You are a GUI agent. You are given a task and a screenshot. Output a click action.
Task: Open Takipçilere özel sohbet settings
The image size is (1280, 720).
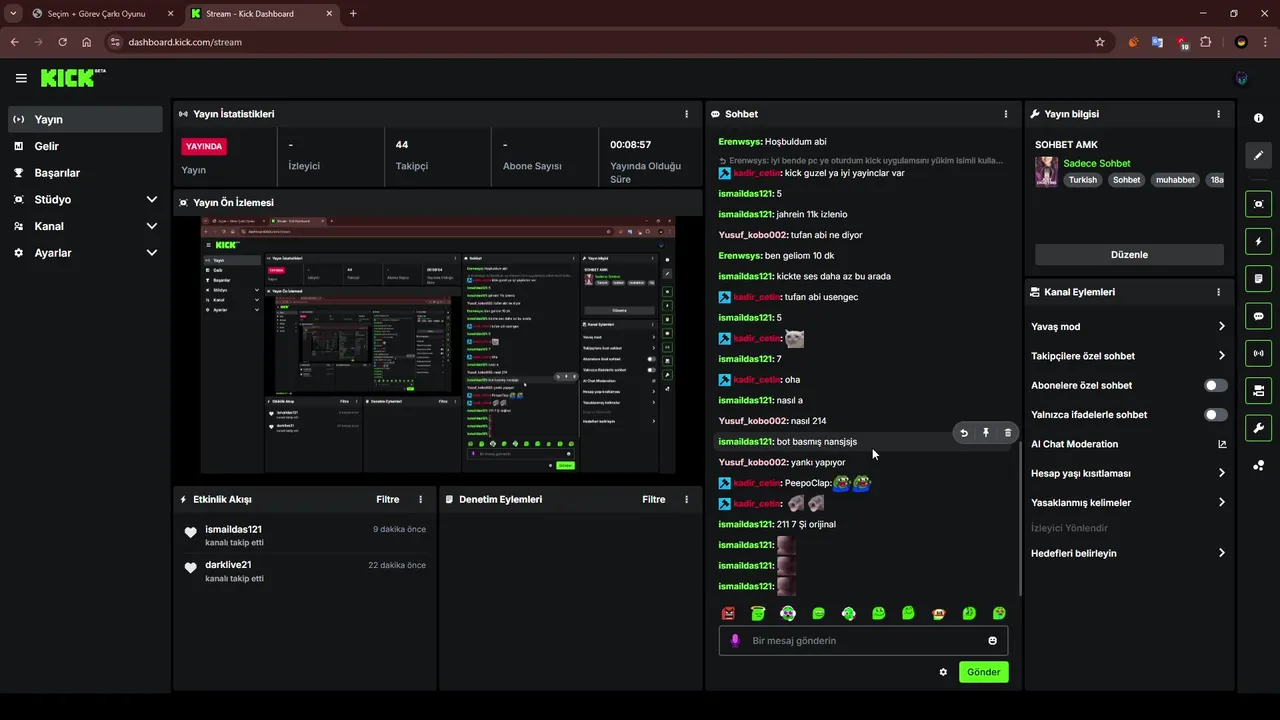point(1129,356)
